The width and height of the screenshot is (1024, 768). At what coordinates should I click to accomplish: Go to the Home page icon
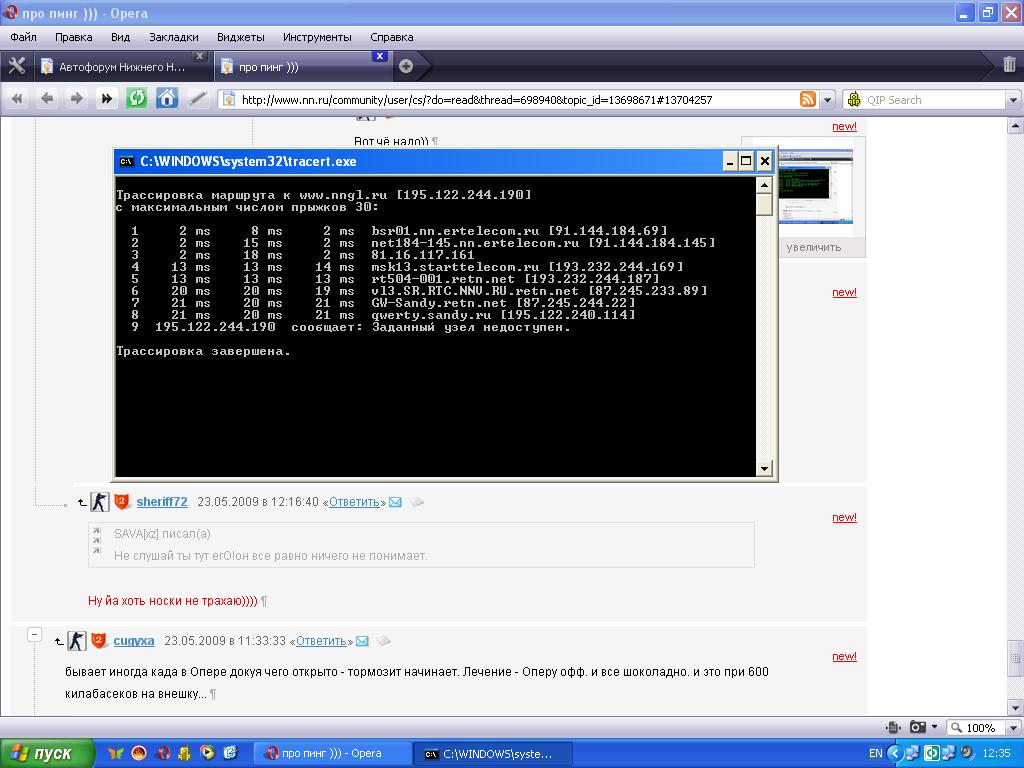[167, 98]
